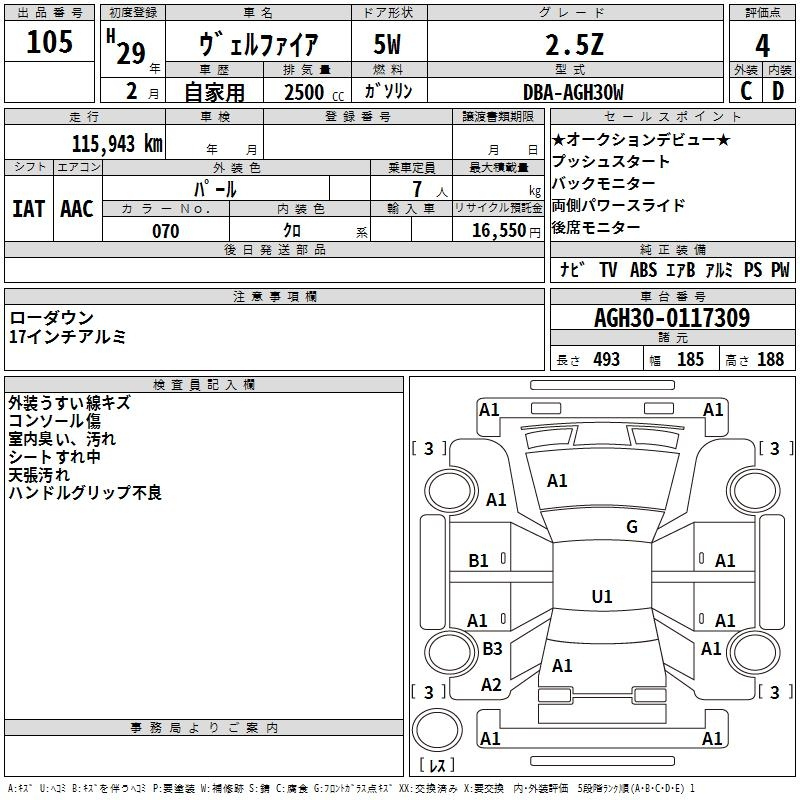
Task: Click the A1 mark on the hood
Action: [x=557, y=480]
